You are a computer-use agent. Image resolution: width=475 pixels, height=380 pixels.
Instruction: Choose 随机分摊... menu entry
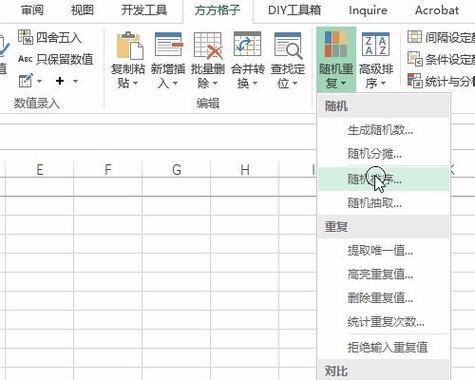click(383, 154)
